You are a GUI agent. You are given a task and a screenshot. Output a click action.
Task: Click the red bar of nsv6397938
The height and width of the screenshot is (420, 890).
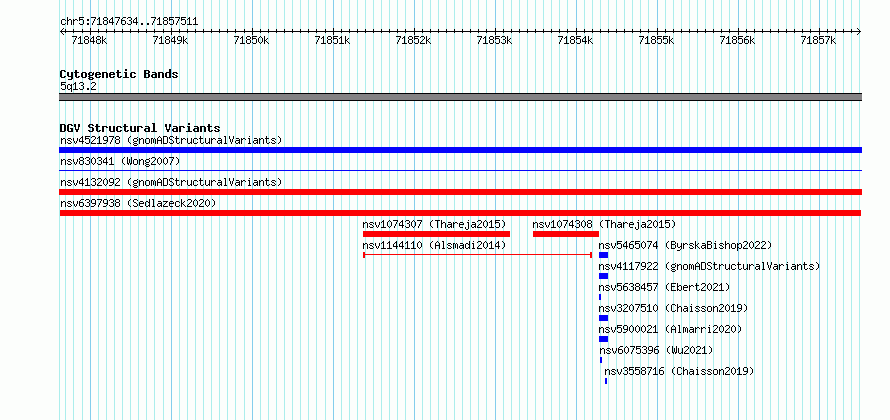tap(460, 213)
